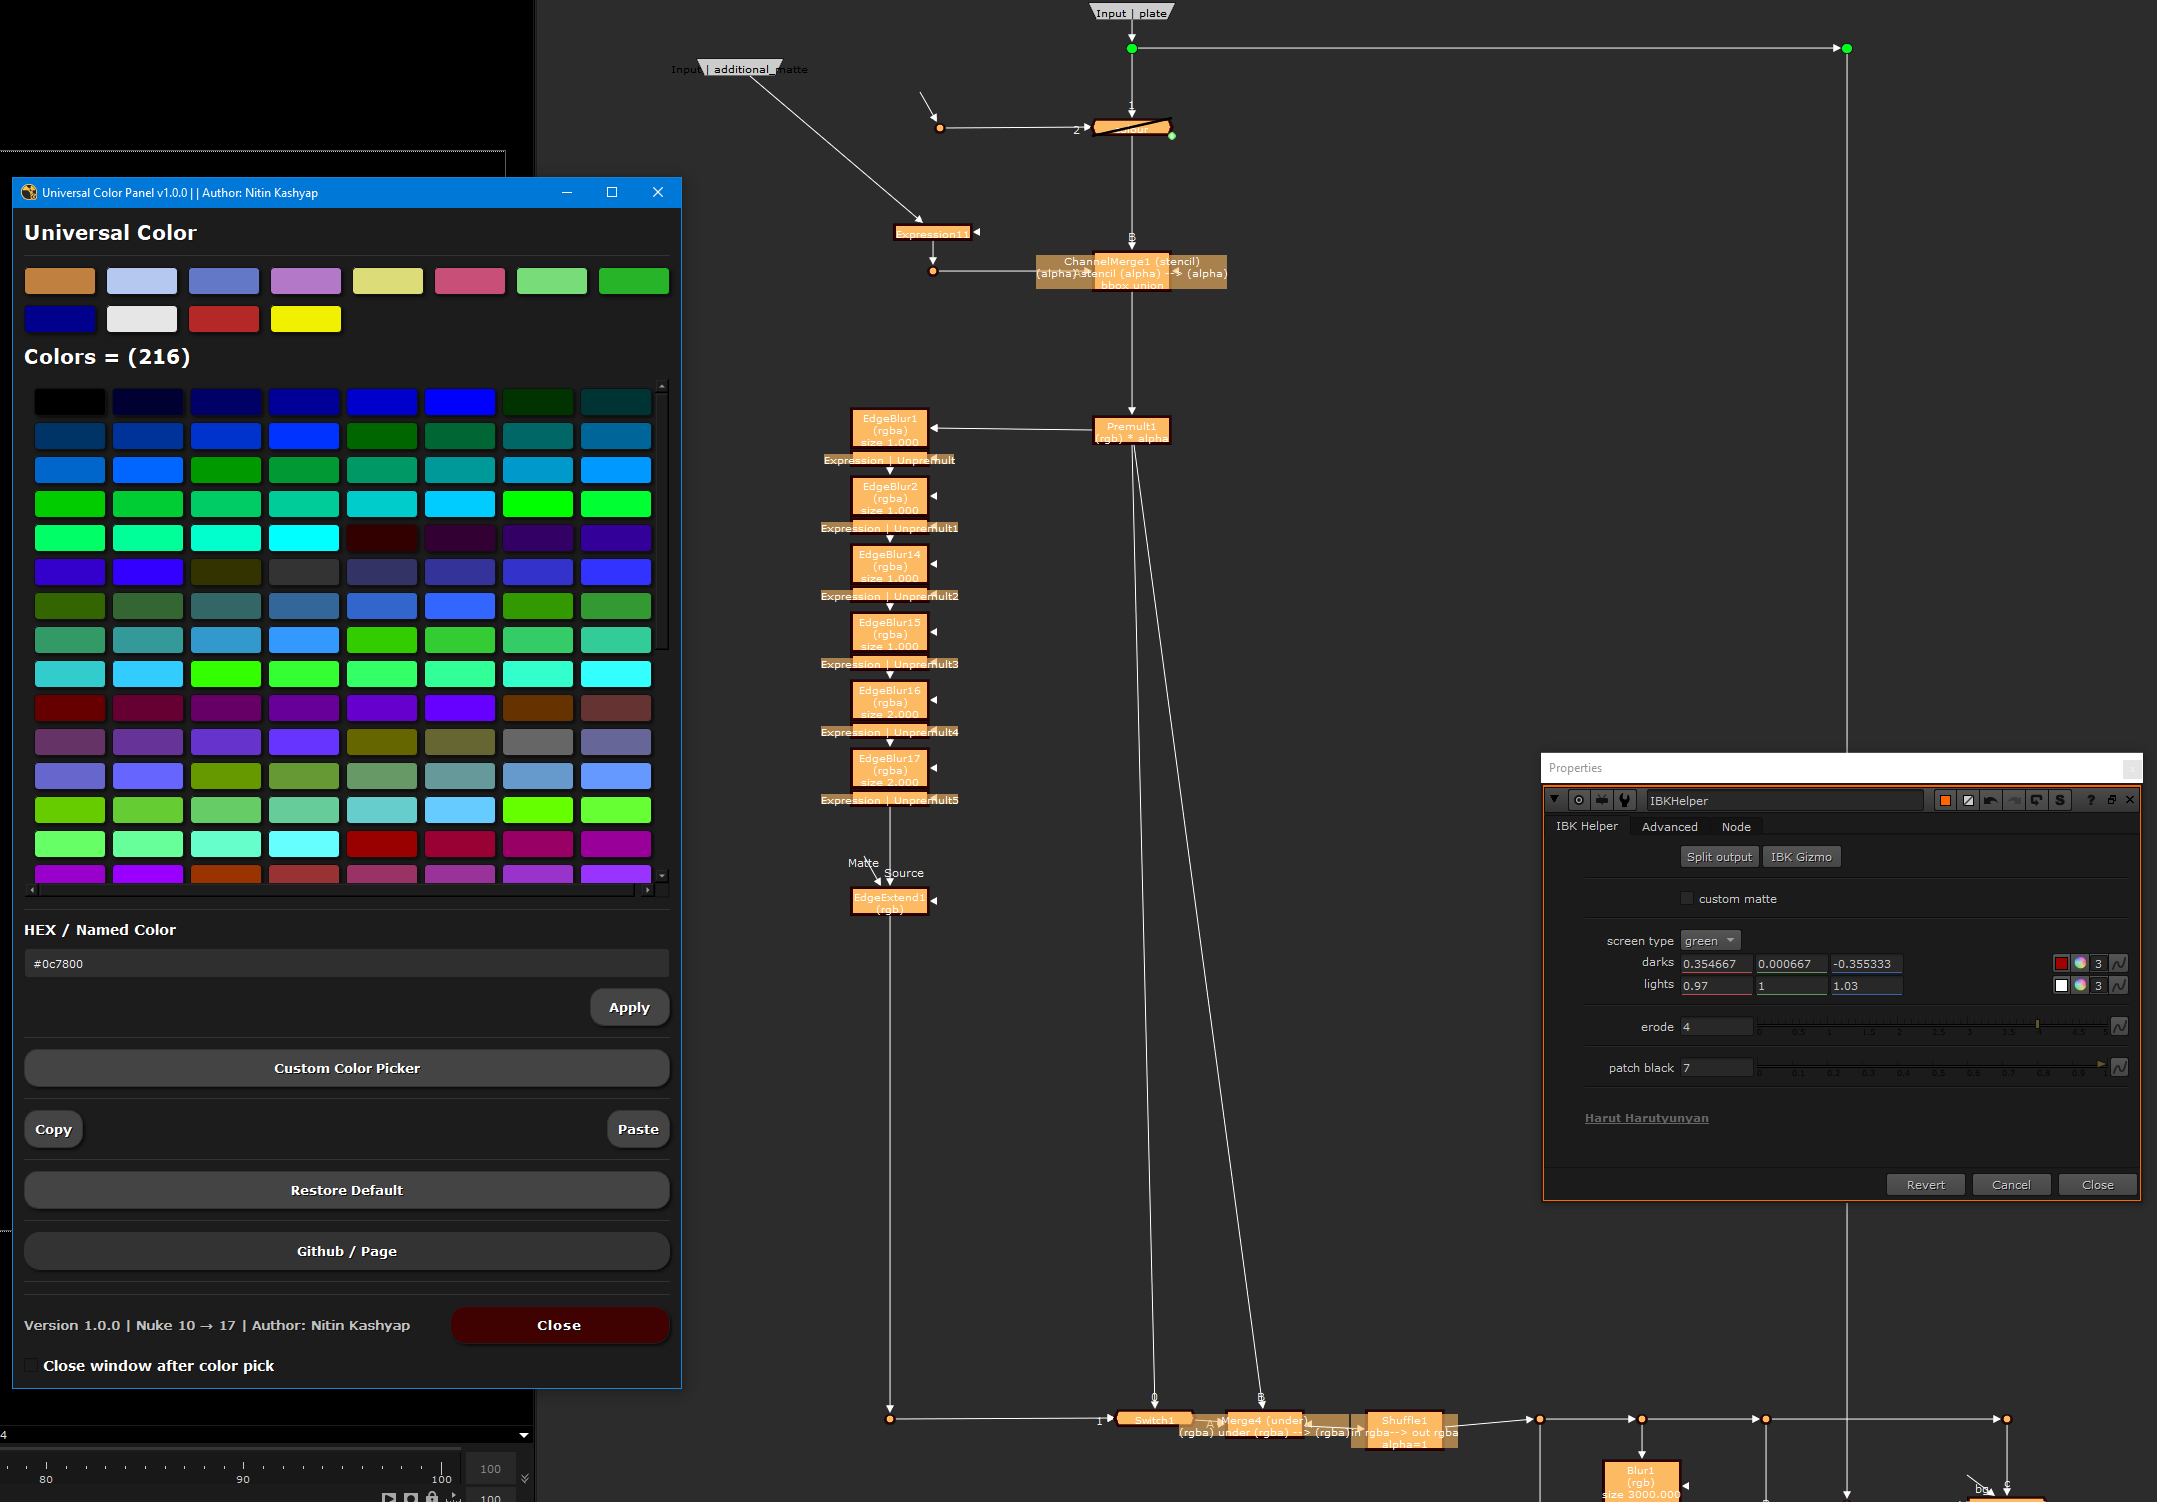
Task: Open the Node tab
Action: (1736, 827)
